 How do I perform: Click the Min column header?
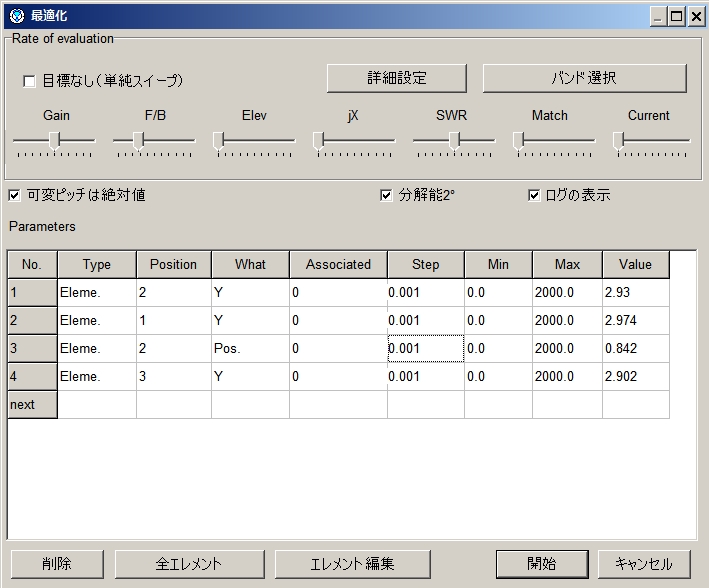498,265
